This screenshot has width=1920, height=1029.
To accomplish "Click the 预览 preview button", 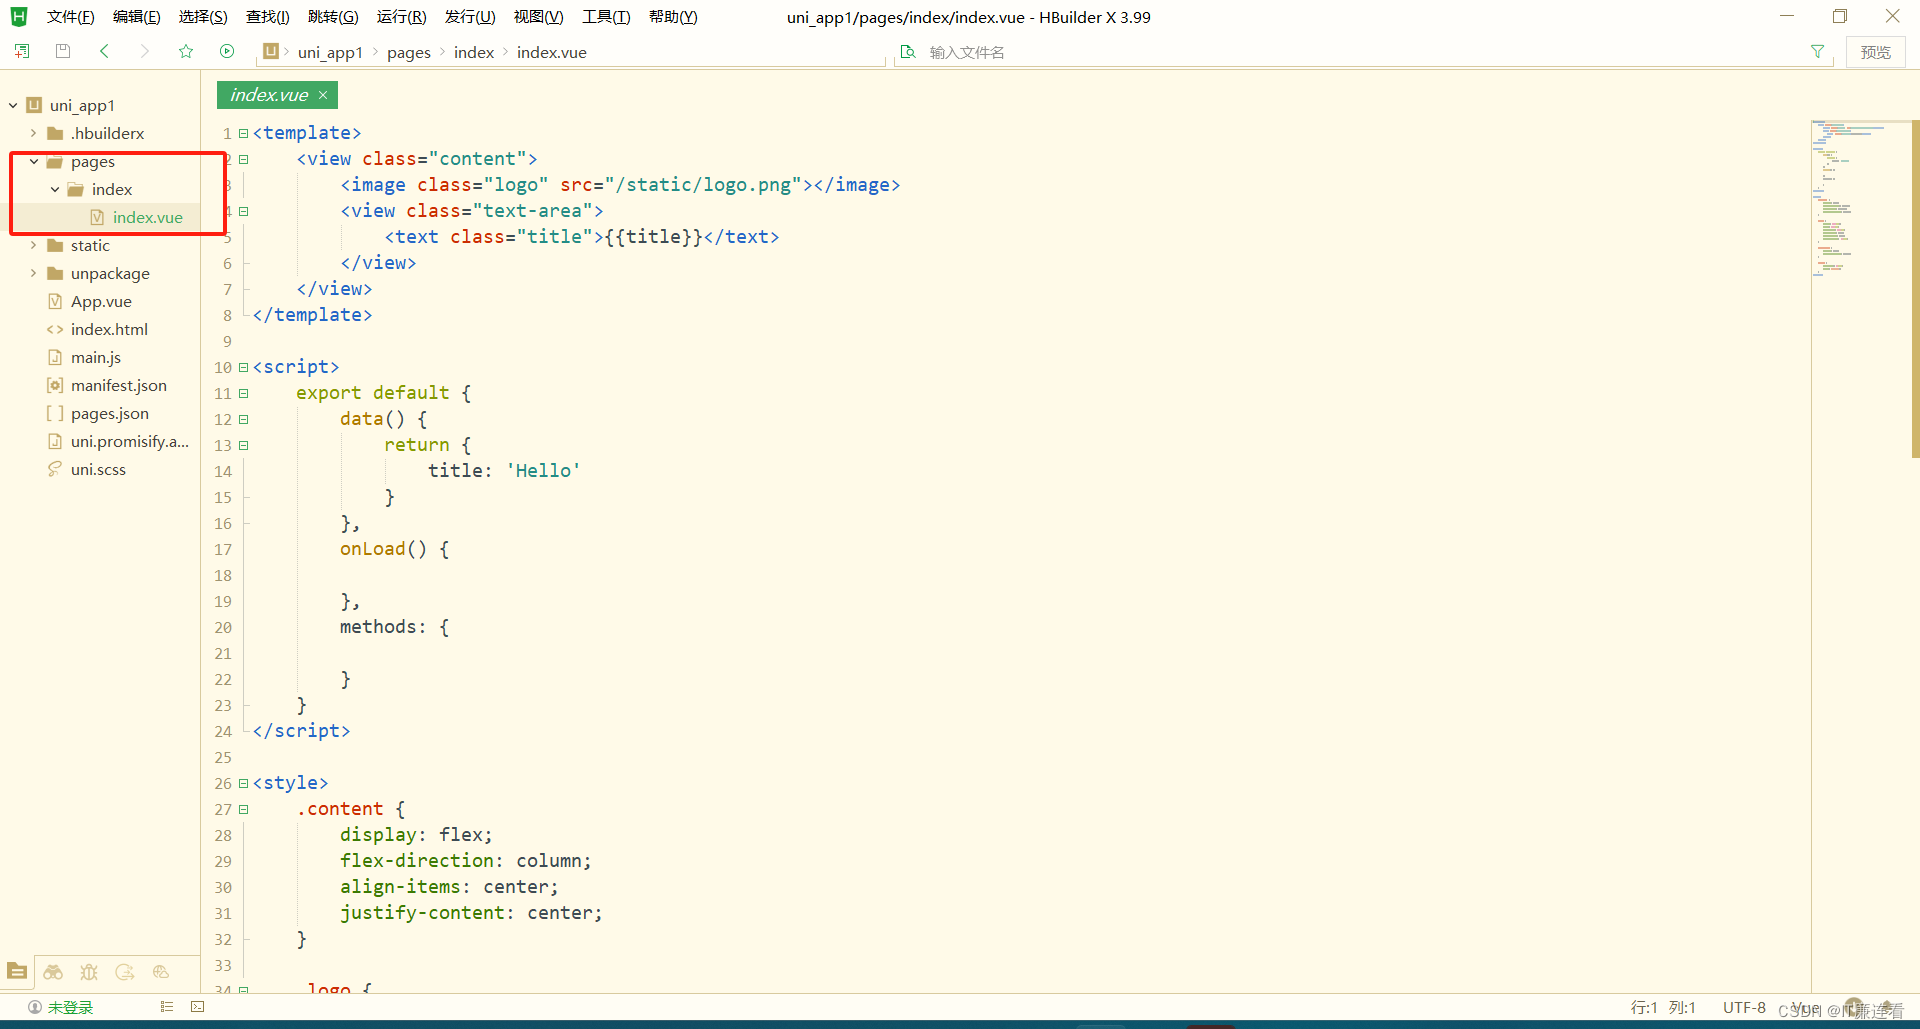I will point(1875,52).
